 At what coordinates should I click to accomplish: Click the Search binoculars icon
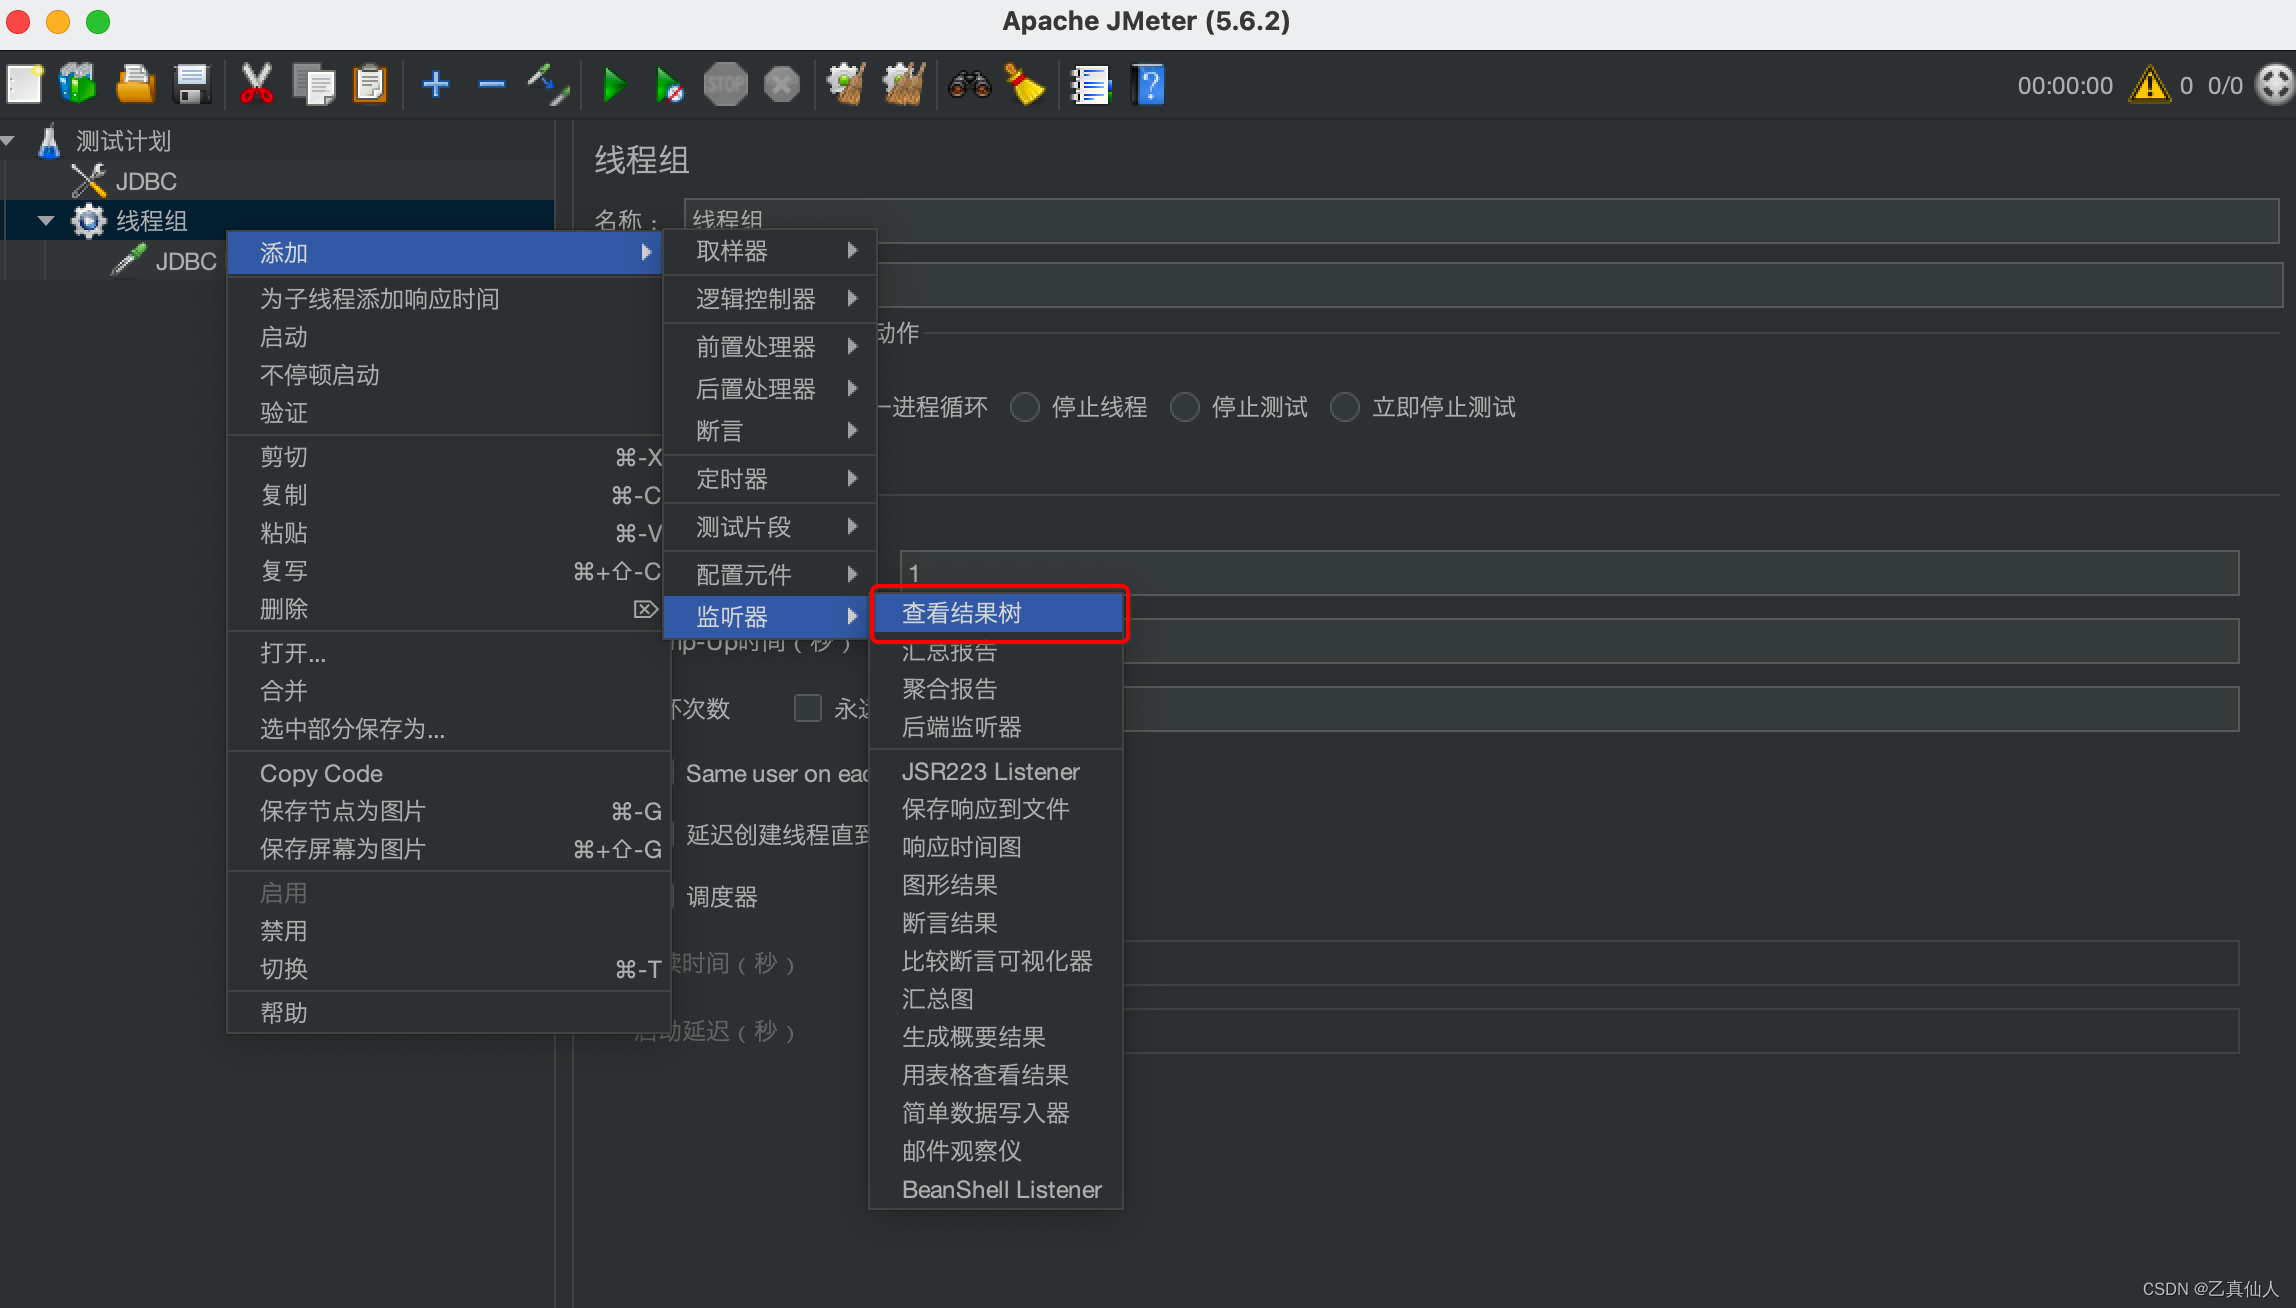[x=970, y=85]
